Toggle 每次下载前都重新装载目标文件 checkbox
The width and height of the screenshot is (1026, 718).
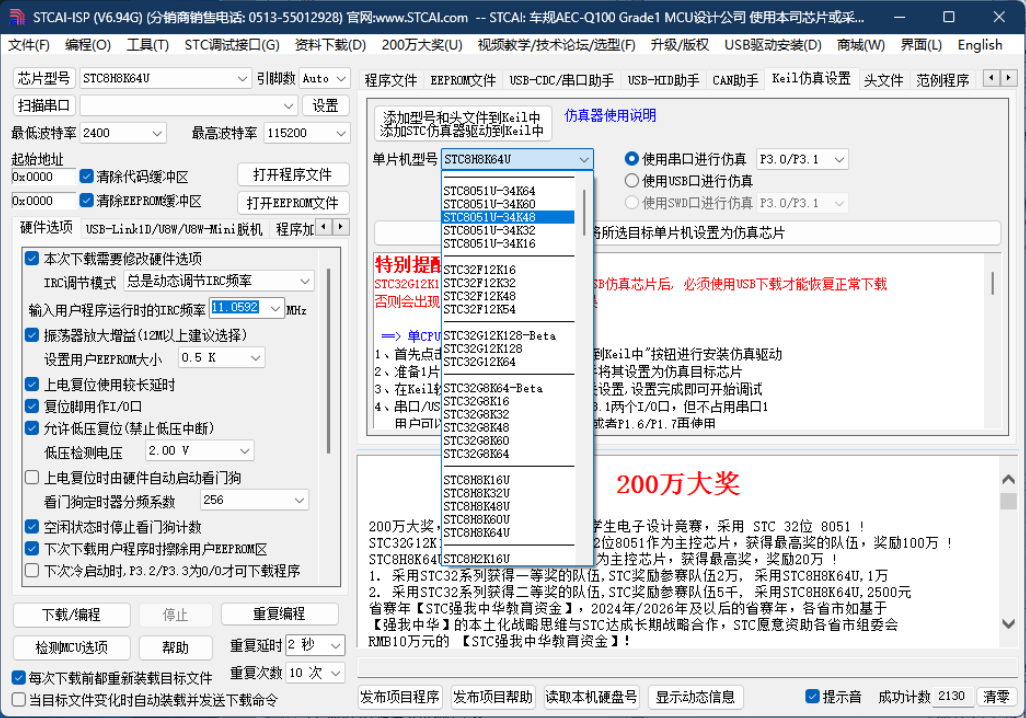point(19,677)
